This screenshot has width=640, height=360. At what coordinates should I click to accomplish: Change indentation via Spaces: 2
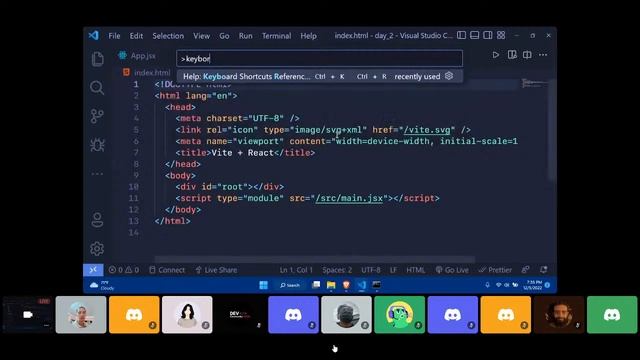tap(337, 270)
